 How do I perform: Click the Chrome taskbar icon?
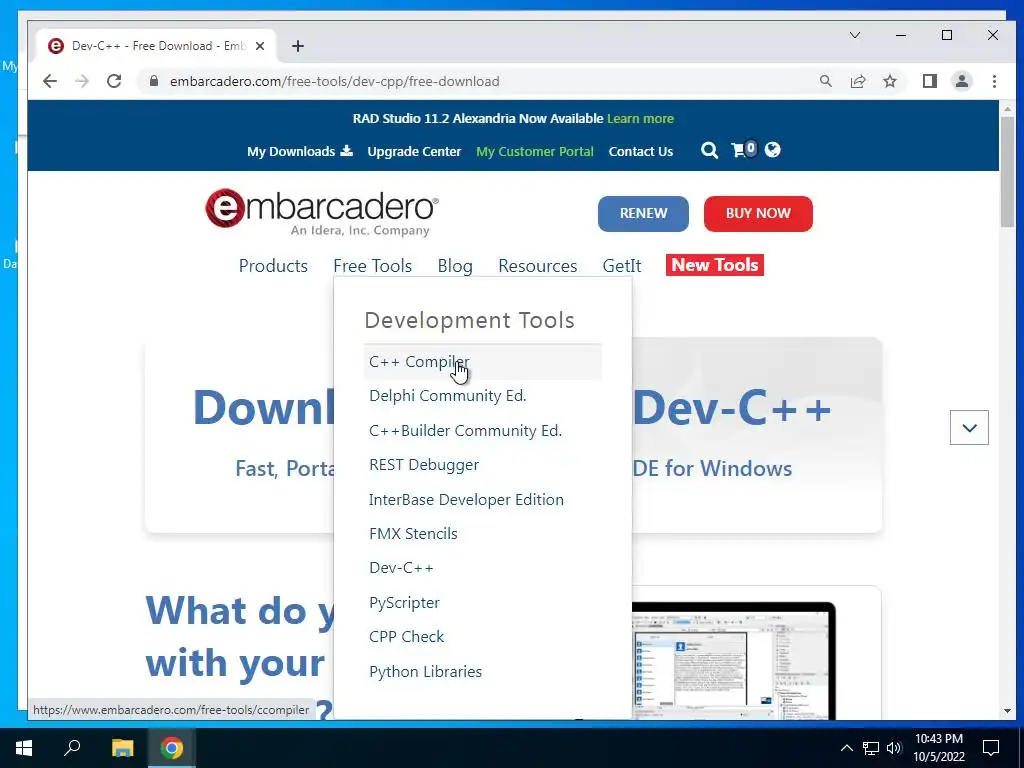172,748
